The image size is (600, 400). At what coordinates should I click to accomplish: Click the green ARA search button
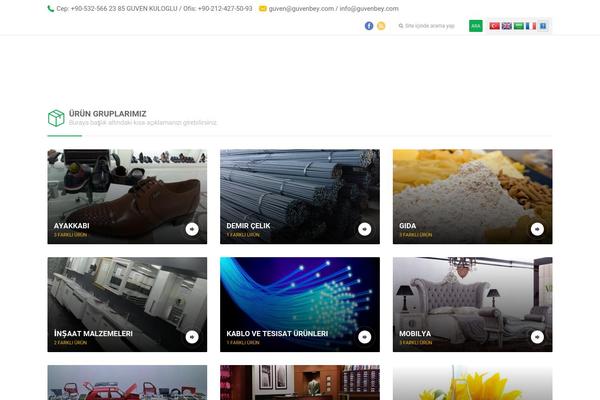pyautogui.click(x=476, y=26)
